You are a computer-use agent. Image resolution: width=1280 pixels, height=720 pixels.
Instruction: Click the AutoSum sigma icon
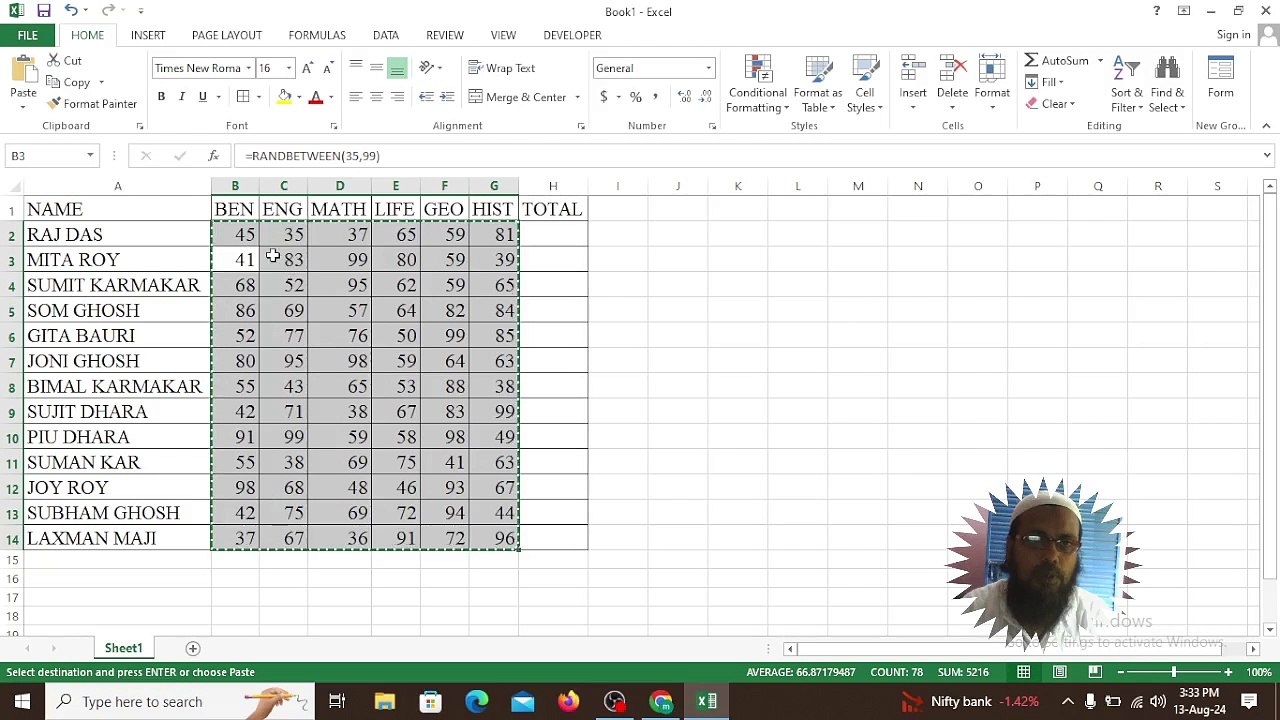(x=1031, y=61)
